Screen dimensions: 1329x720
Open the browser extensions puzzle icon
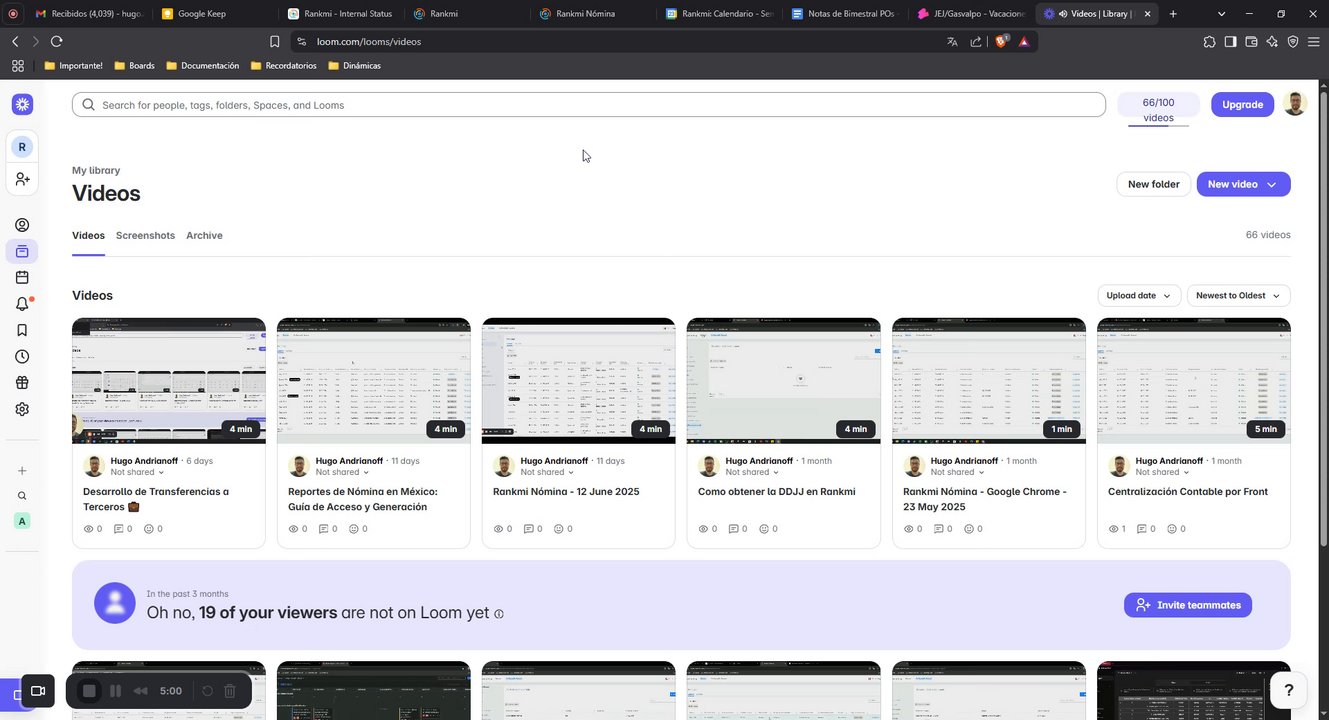1209,41
